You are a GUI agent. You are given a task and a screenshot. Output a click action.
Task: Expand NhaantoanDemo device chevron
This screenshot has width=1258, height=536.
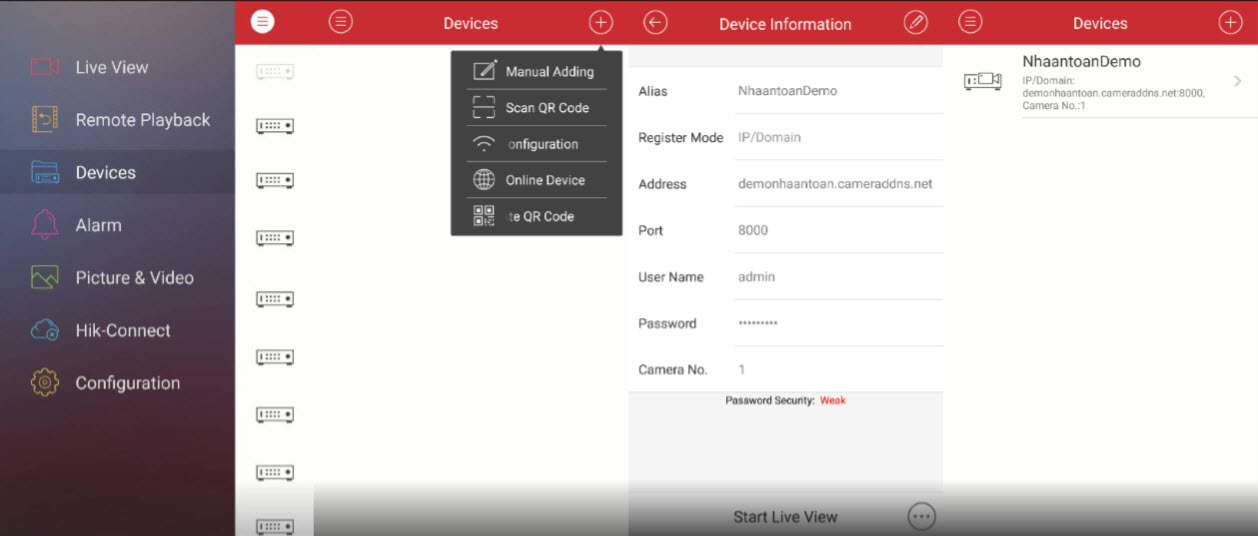point(1237,81)
